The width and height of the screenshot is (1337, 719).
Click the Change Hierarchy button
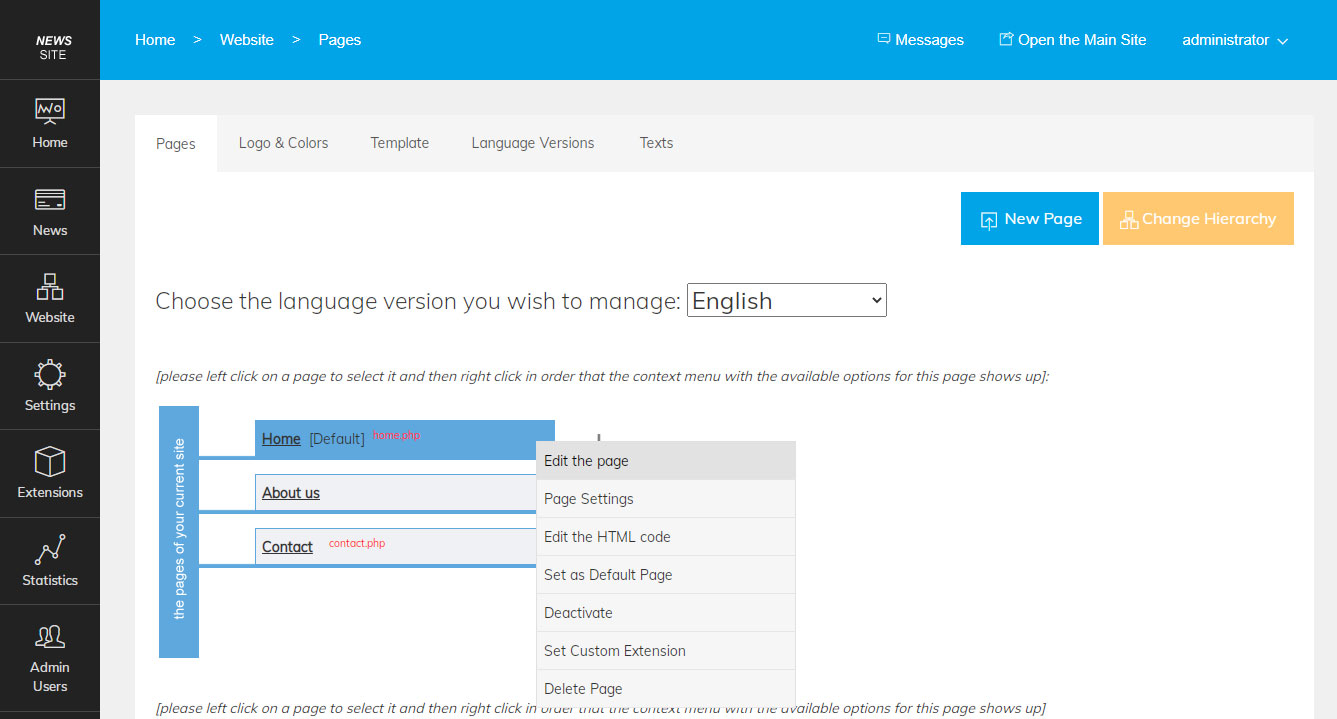coord(1198,218)
